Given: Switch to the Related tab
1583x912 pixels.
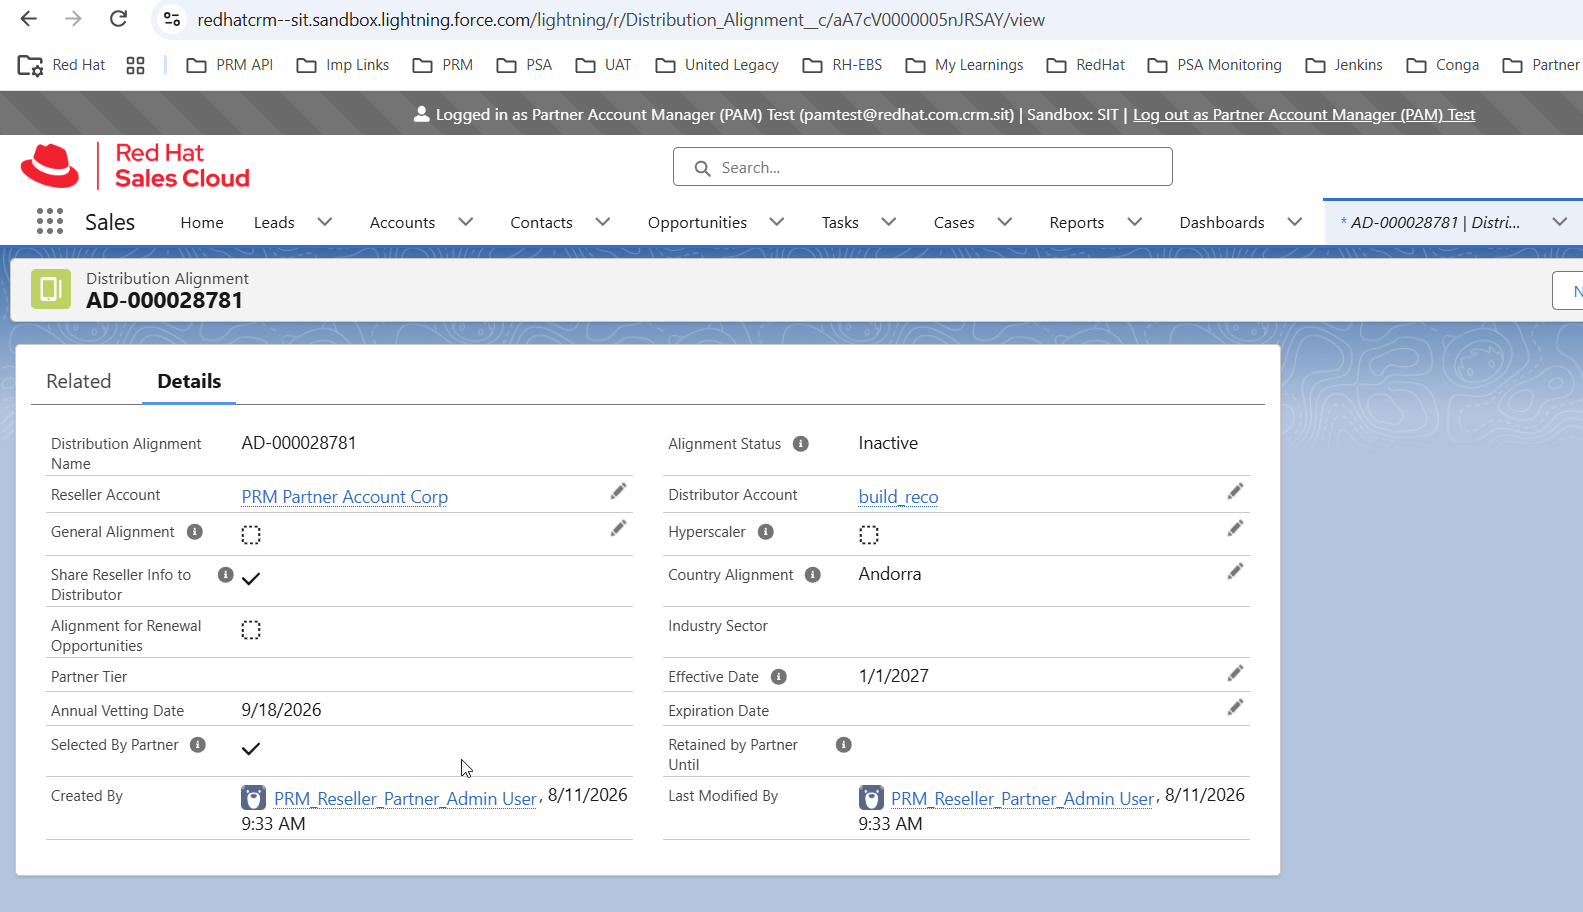Looking at the screenshot, I should point(79,381).
